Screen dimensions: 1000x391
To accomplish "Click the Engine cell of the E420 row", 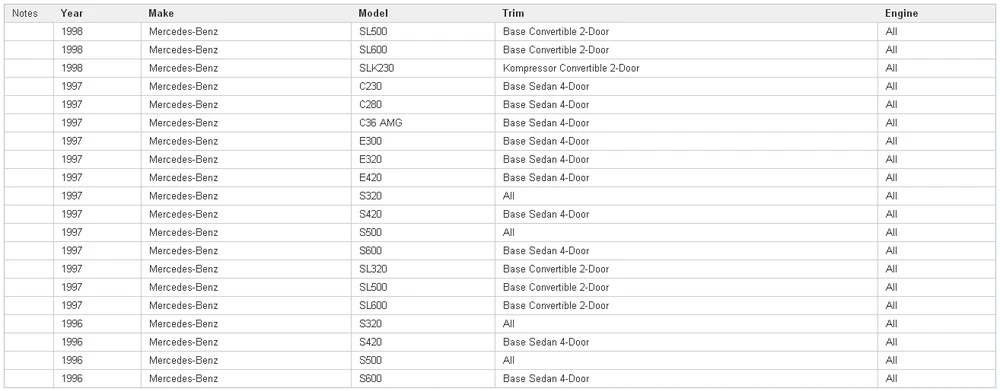I will (x=936, y=178).
